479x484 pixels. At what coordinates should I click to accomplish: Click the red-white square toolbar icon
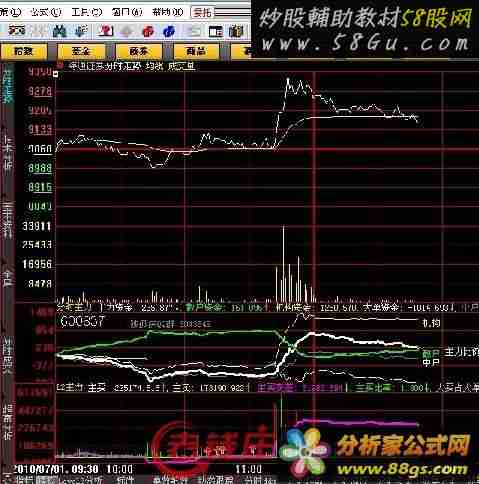[105, 32]
